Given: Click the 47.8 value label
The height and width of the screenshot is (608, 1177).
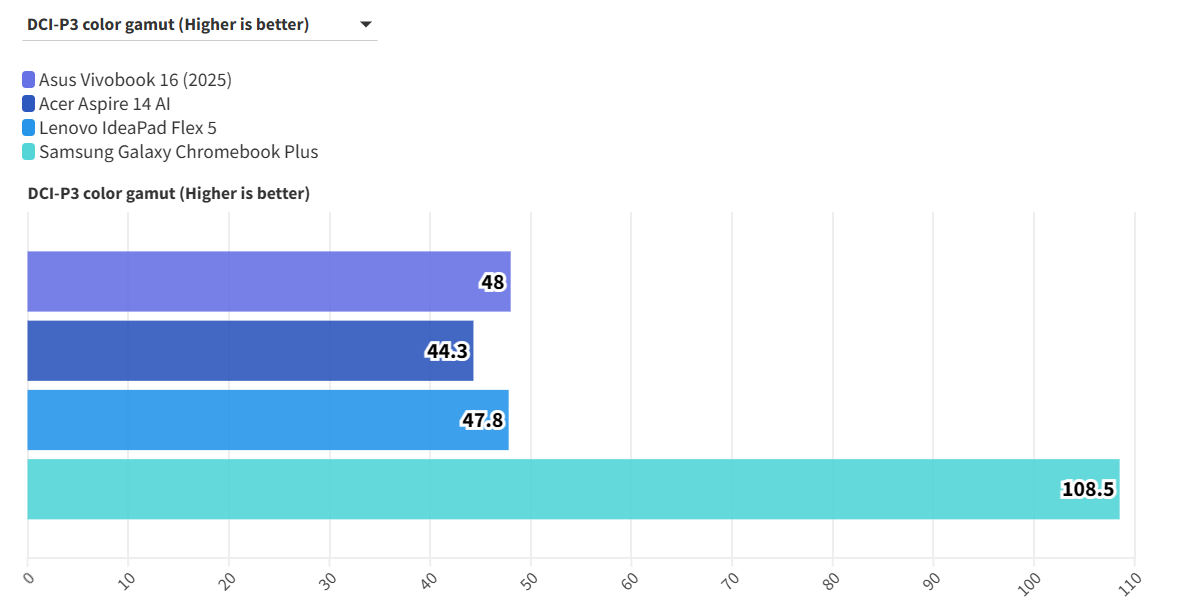Looking at the screenshot, I should tap(482, 420).
